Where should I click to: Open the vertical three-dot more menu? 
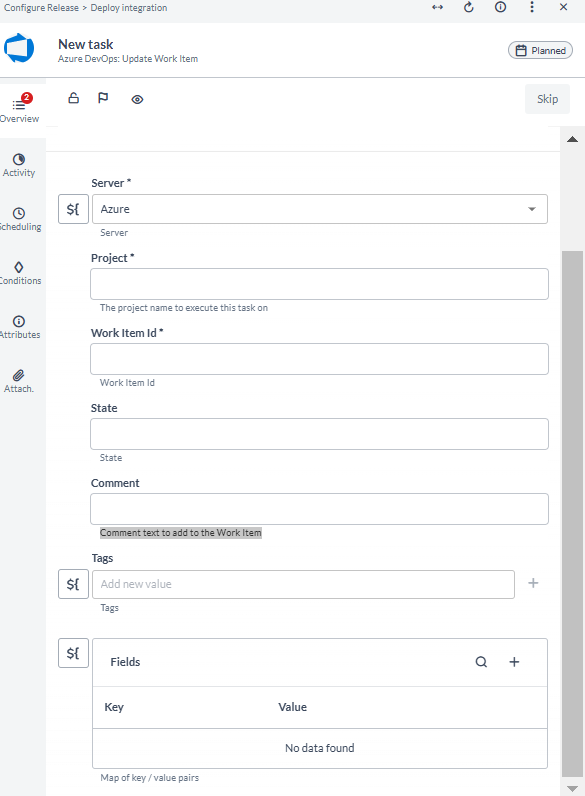click(532, 7)
